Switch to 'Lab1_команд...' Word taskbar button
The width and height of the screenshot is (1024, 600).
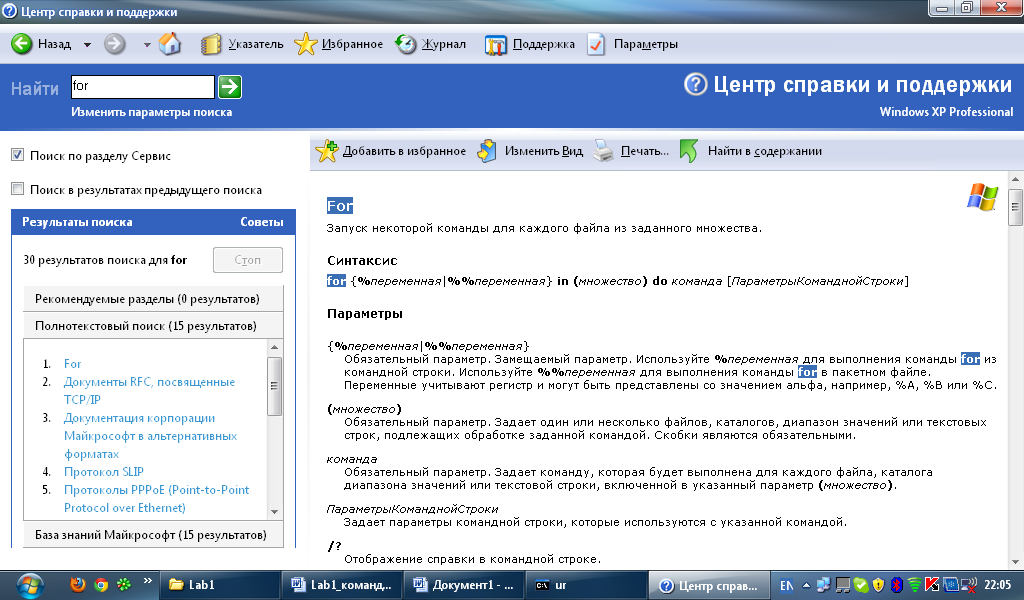click(342, 585)
